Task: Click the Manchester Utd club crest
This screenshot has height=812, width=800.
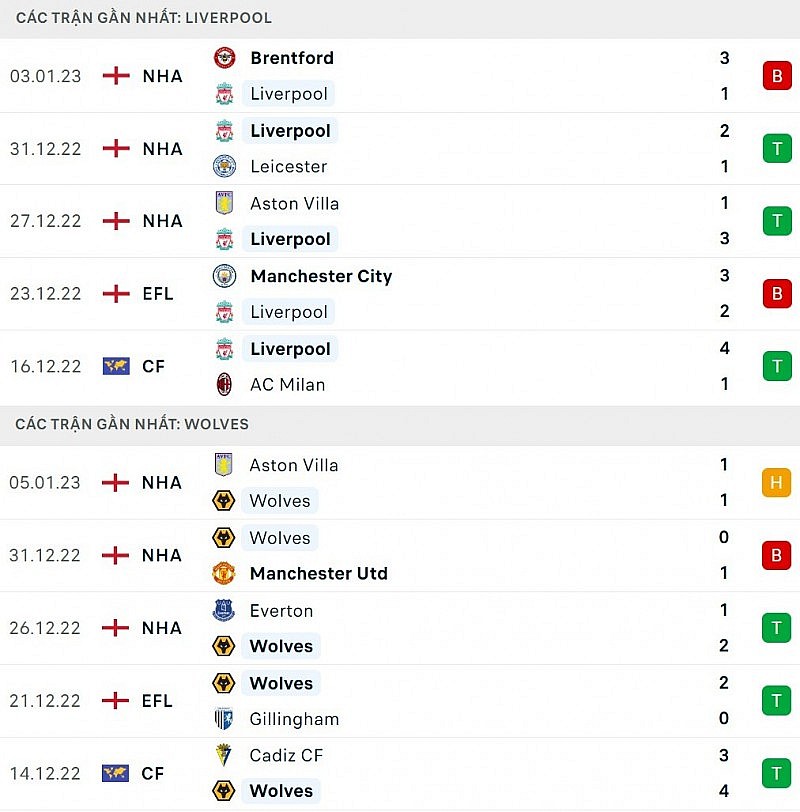Action: pyautogui.click(x=224, y=573)
